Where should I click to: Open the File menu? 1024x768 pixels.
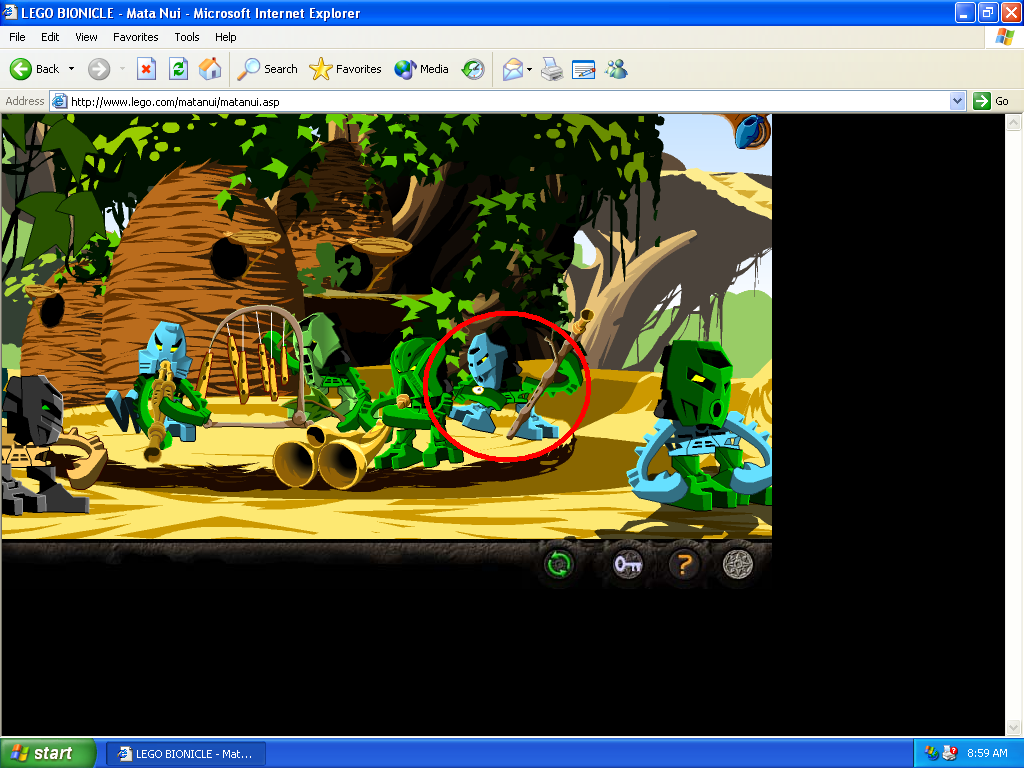click(x=17, y=37)
